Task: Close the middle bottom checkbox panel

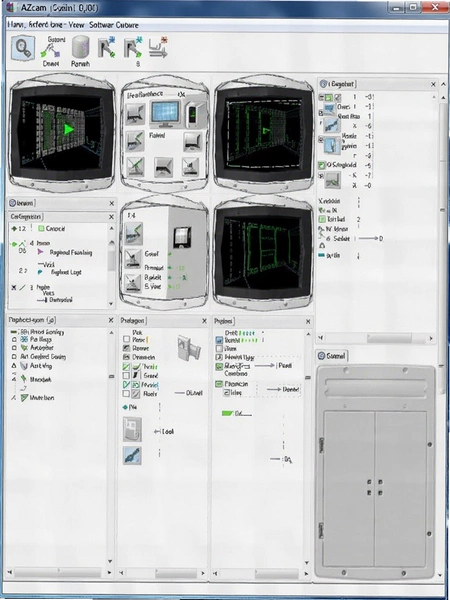Action: (x=204, y=321)
